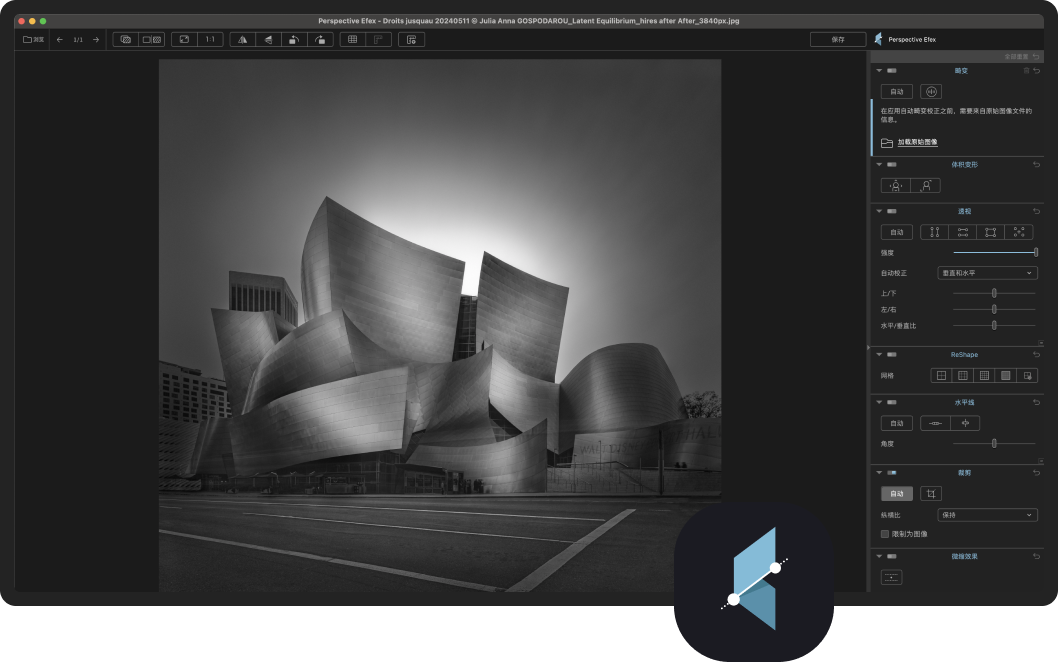Viewport: 1058px width, 662px height.
Task: Select rectangle perspective tool
Action: tap(991, 232)
